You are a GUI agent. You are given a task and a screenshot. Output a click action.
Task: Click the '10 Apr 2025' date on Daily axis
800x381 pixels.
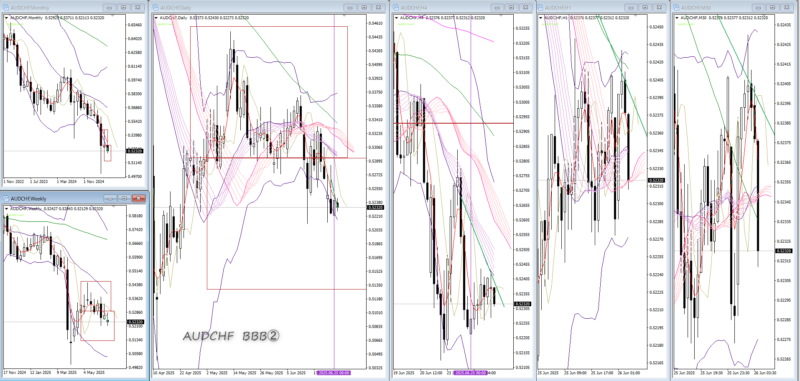pos(164,373)
